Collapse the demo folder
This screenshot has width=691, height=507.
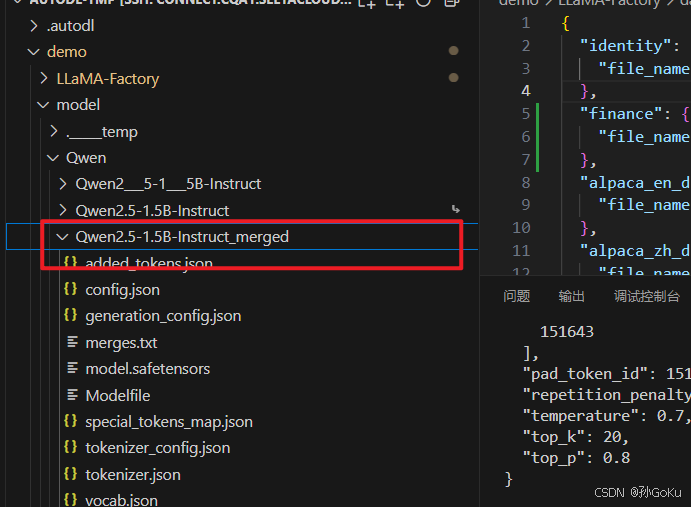tap(33, 52)
